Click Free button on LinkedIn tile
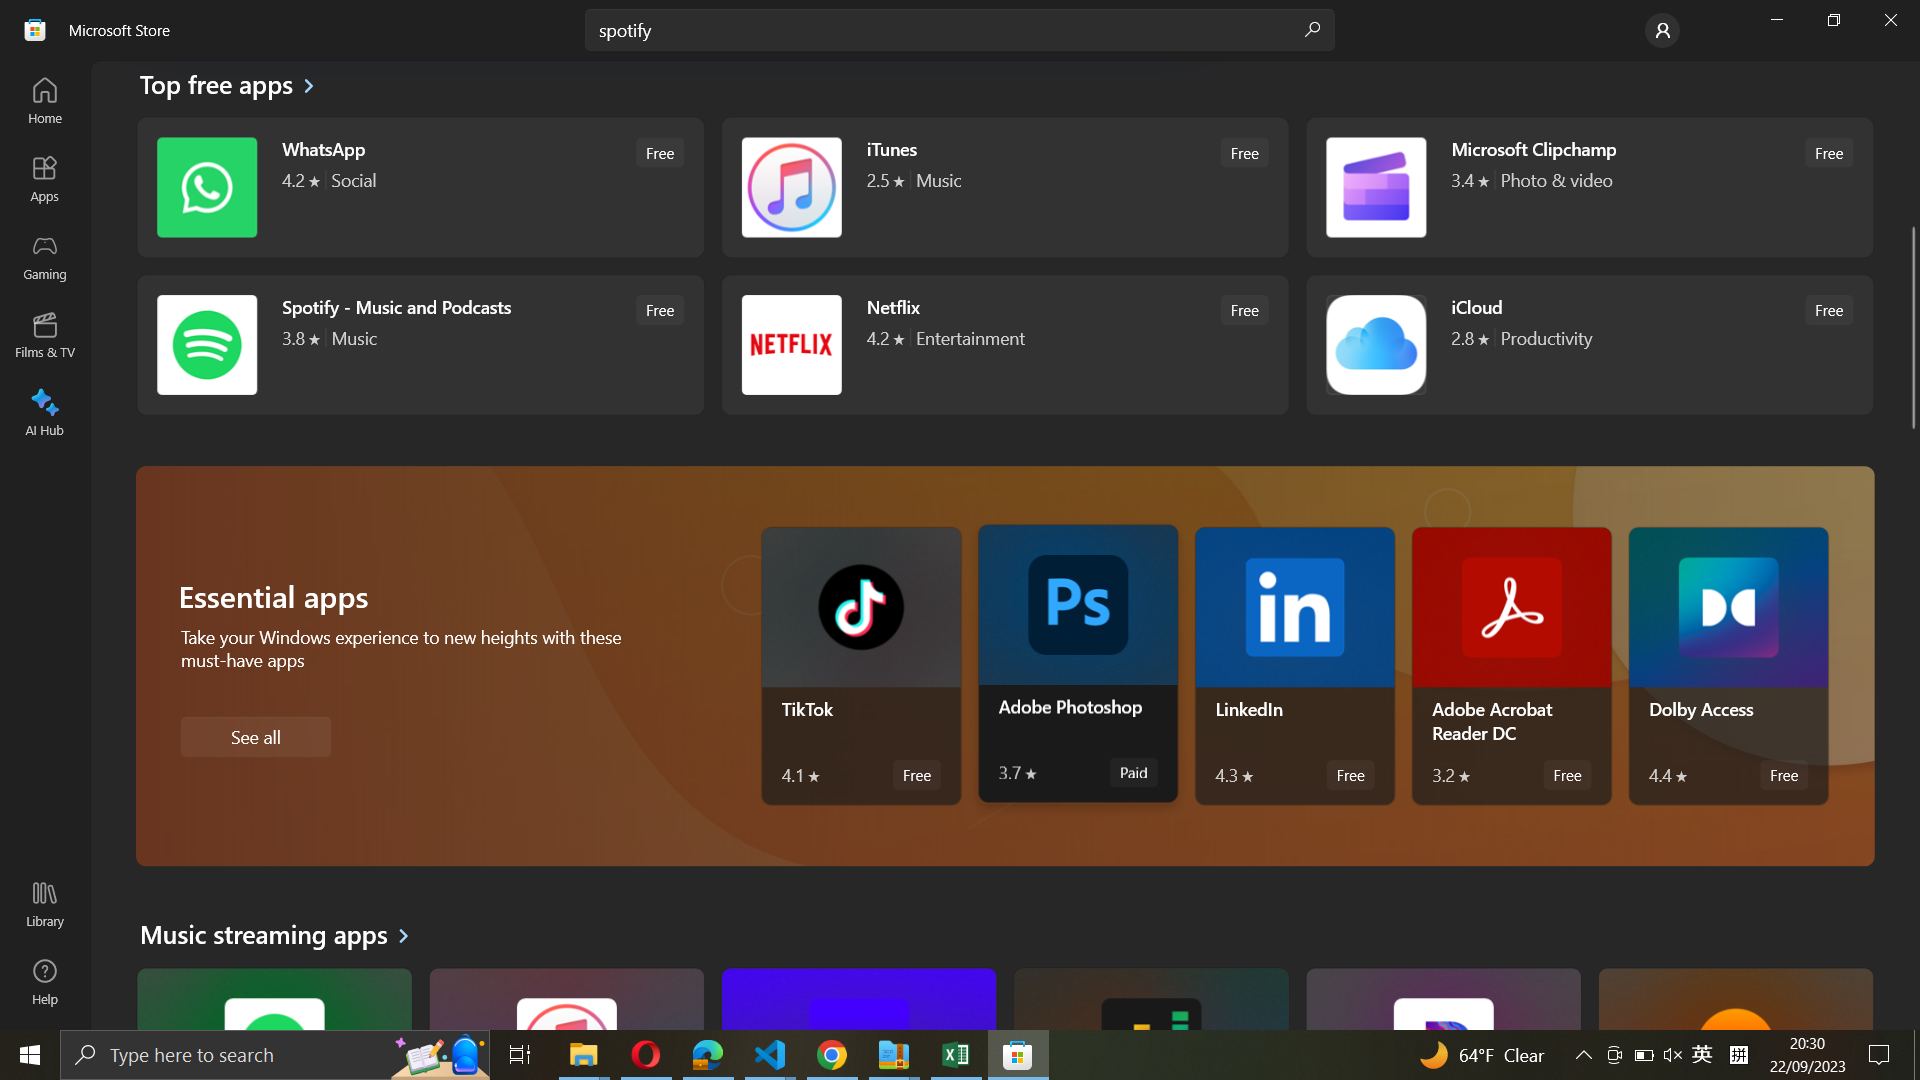The width and height of the screenshot is (1920, 1080). (x=1350, y=775)
